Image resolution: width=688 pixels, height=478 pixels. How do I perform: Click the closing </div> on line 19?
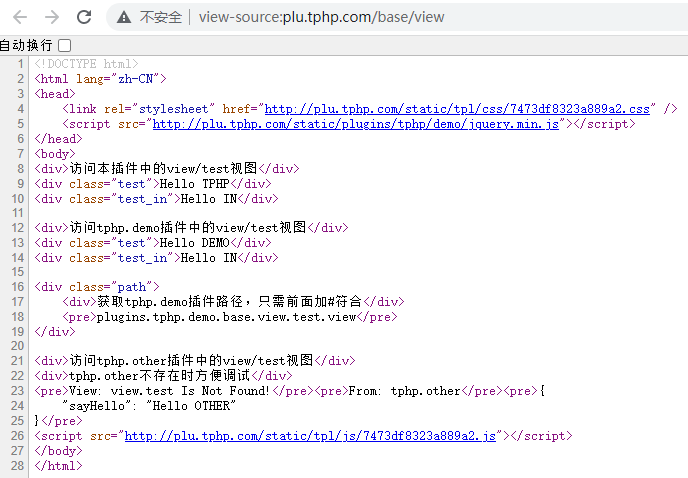pos(55,332)
